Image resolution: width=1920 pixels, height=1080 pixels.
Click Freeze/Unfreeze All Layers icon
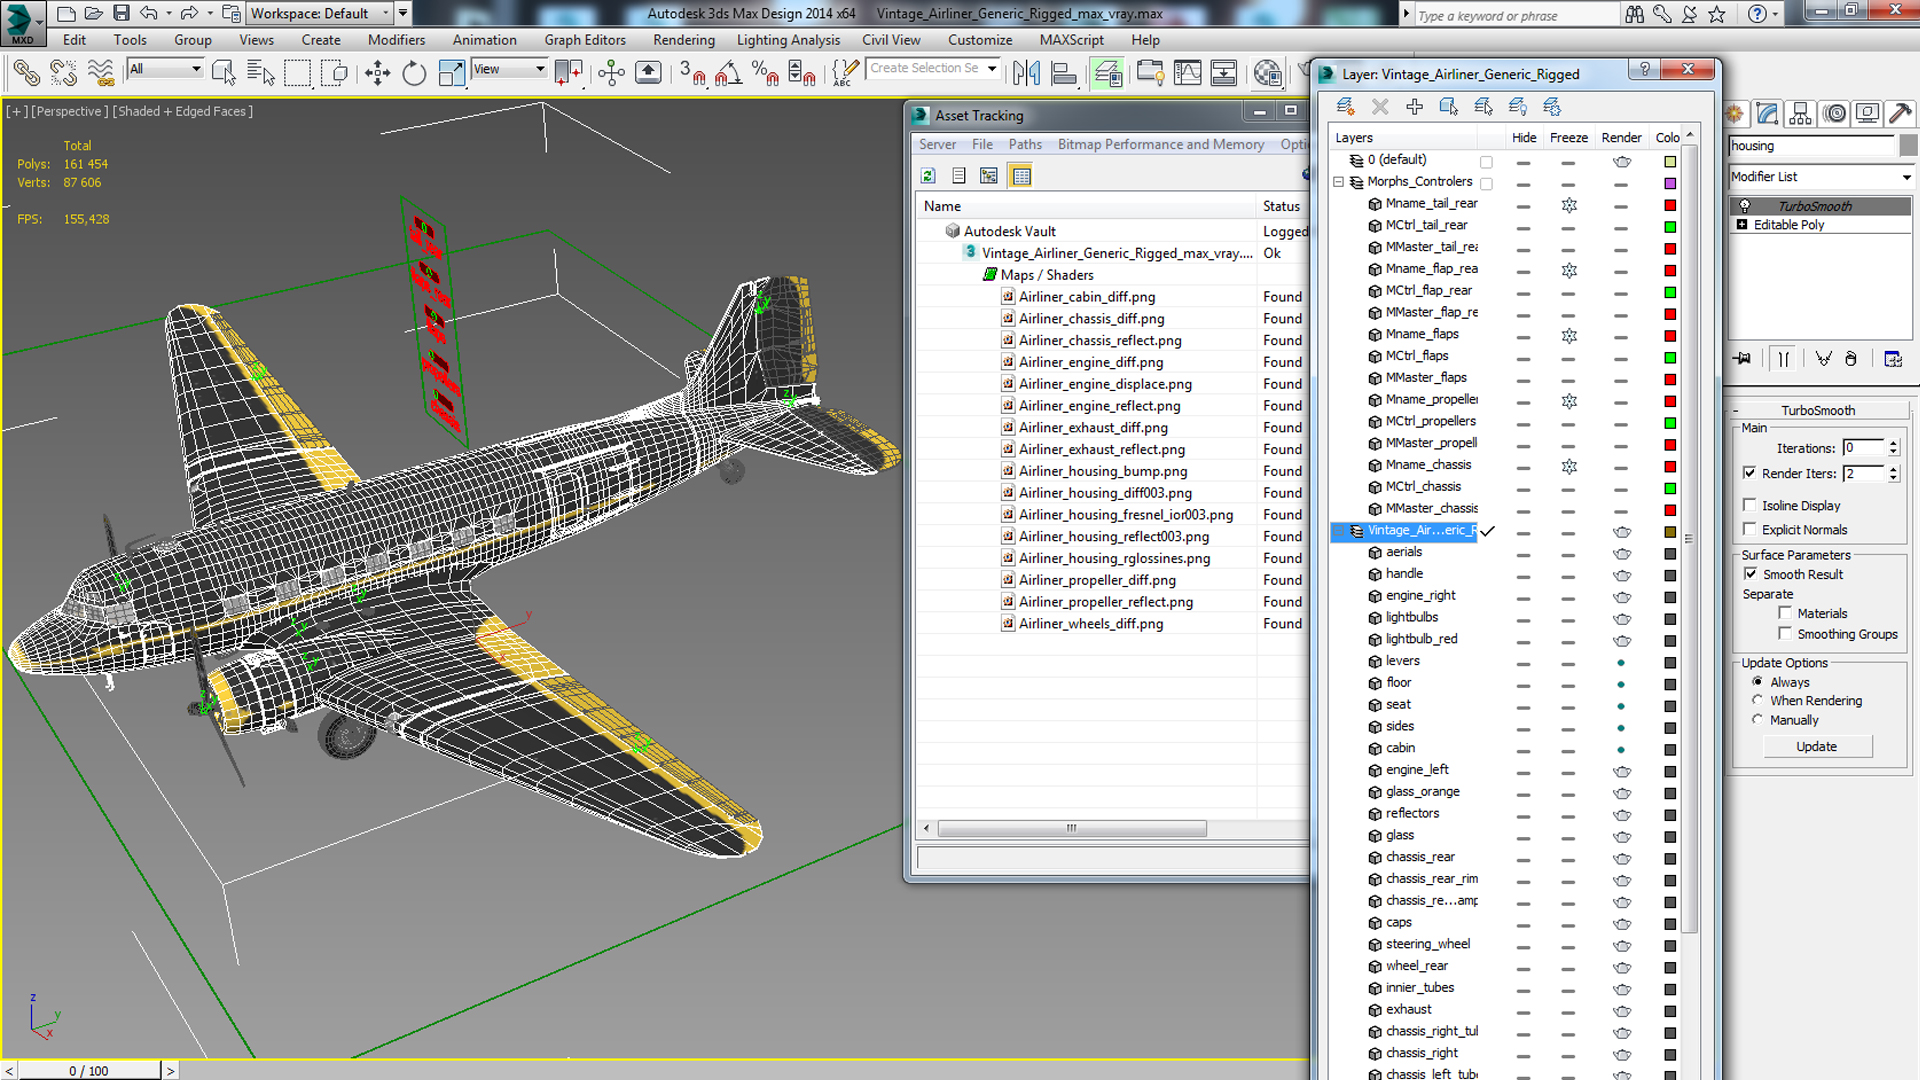tap(1552, 106)
